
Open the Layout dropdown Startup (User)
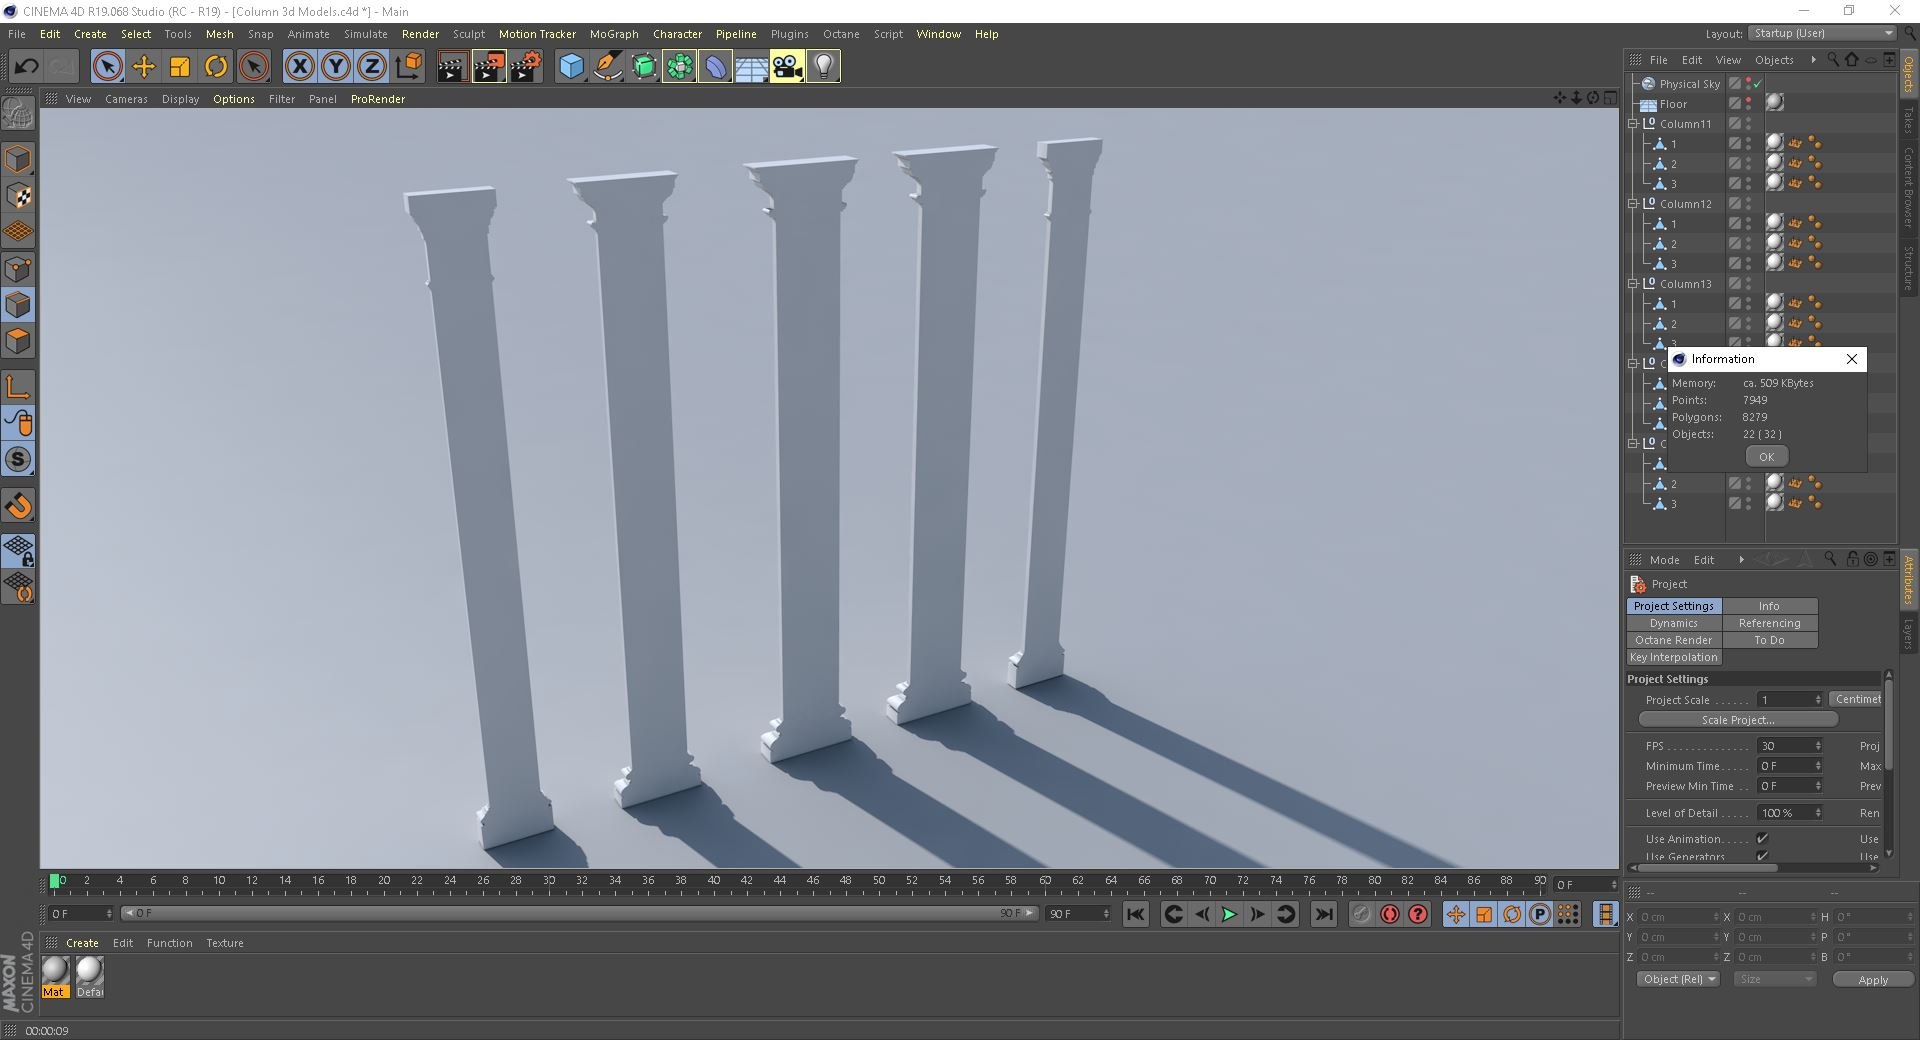click(1822, 33)
